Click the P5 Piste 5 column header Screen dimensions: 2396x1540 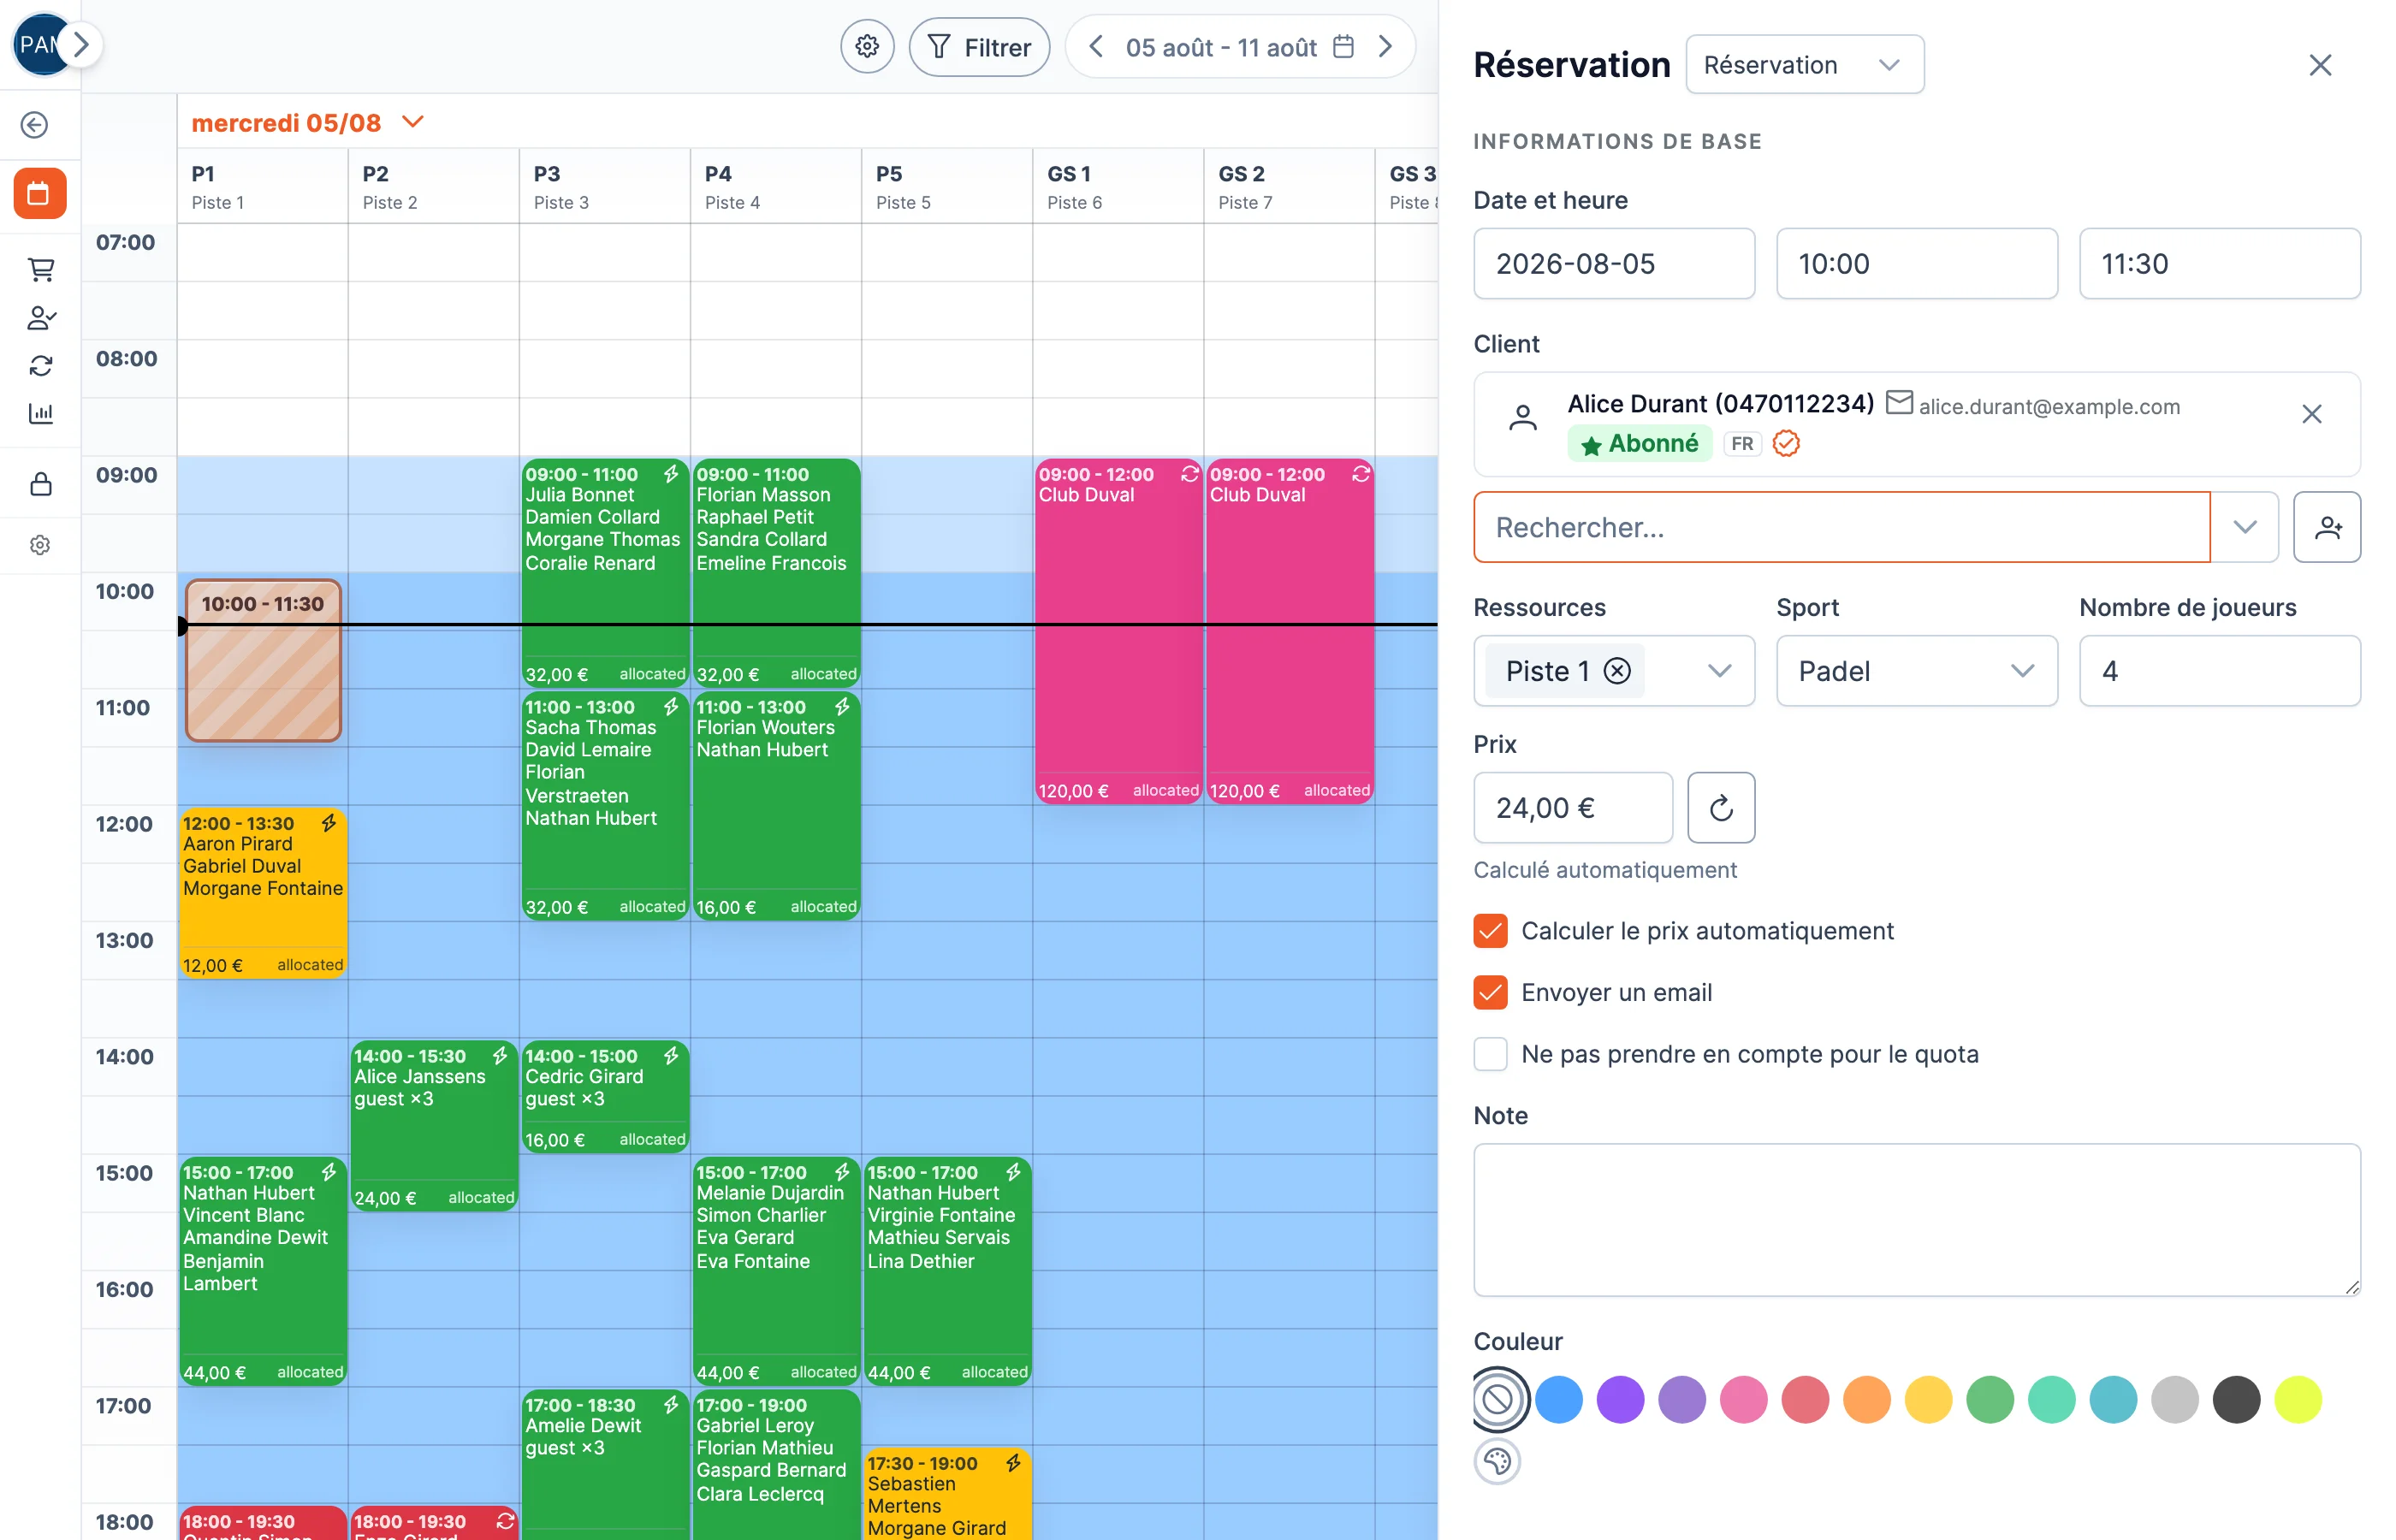click(946, 187)
